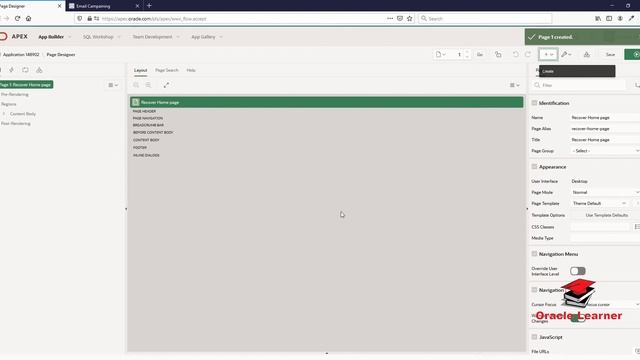Open the Shared Components icon in toolbar
The height and width of the screenshot is (360, 640).
pos(587,54)
